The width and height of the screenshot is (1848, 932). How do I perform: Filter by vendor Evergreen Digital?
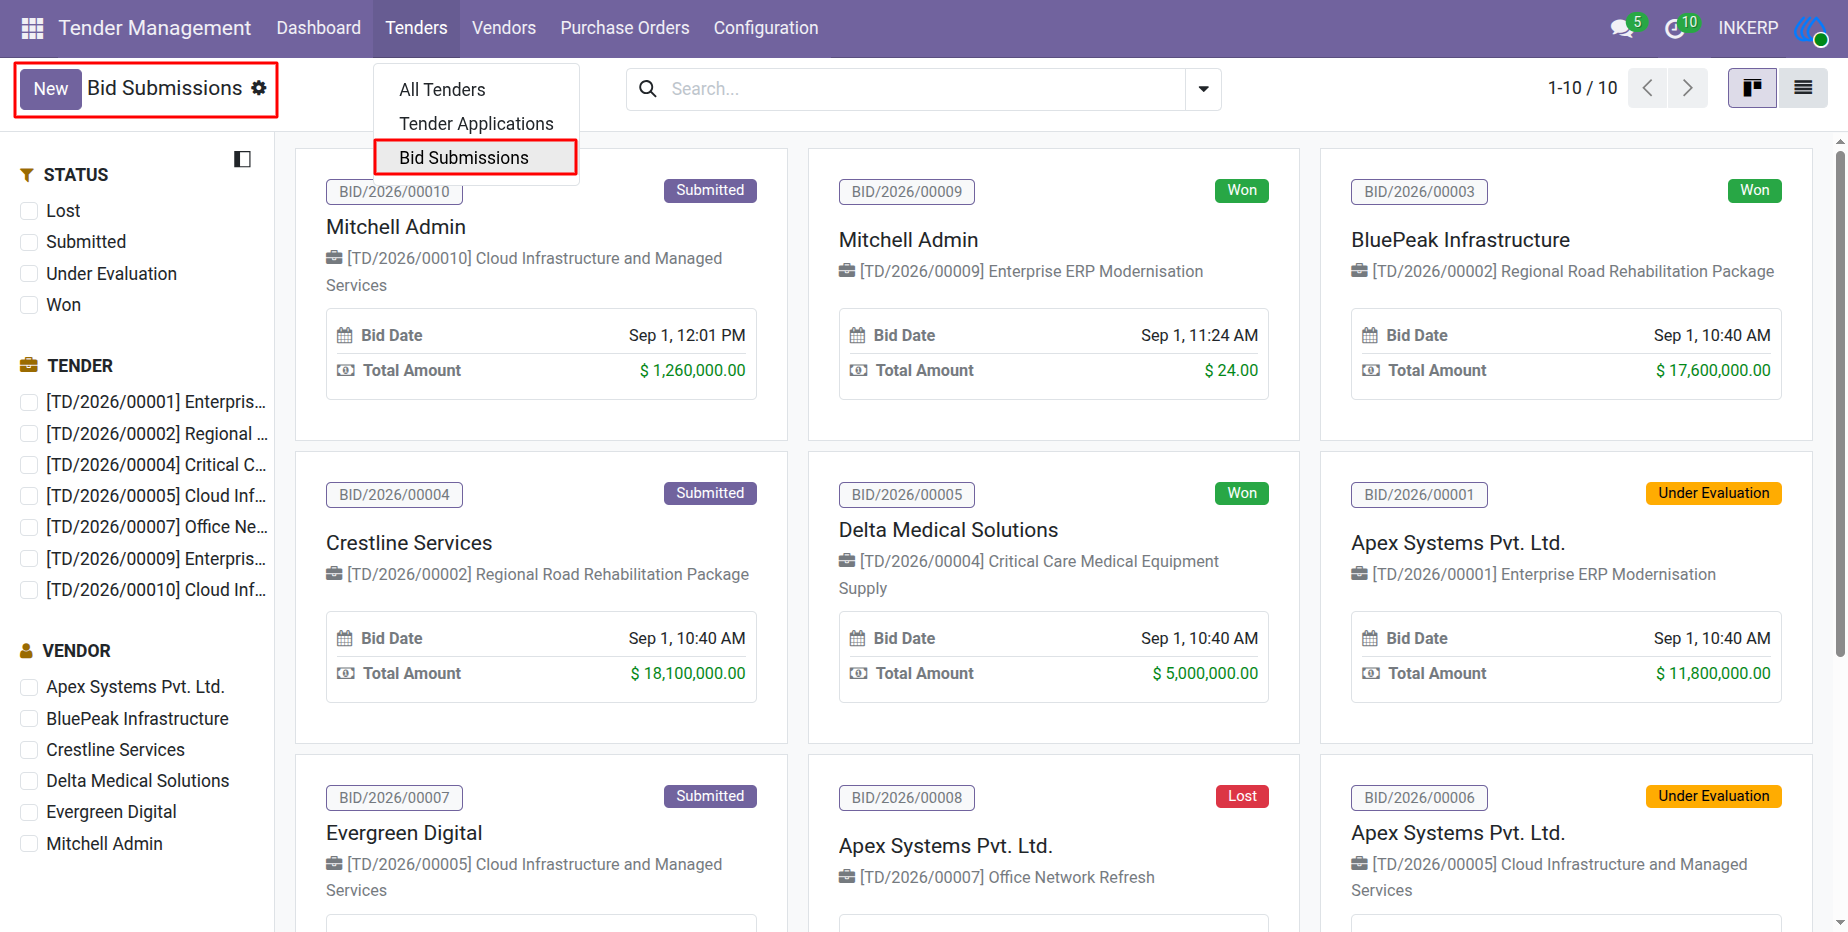click(29, 812)
